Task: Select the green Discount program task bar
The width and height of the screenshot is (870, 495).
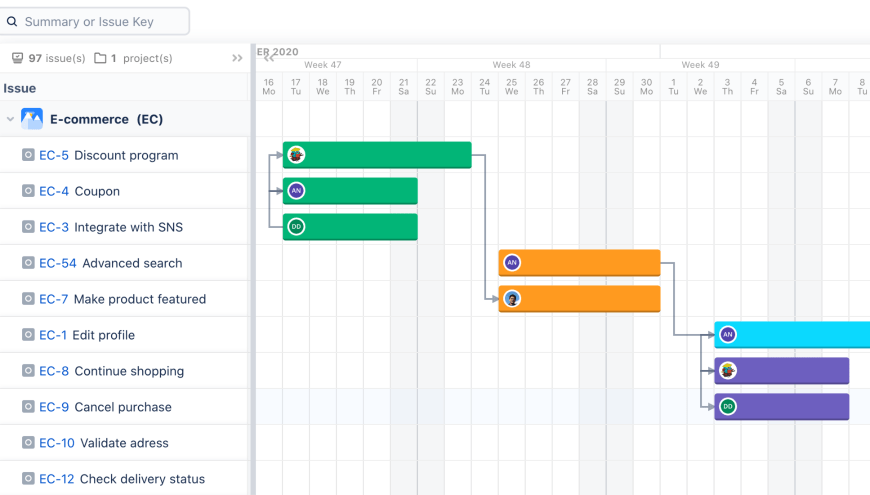Action: pyautogui.click(x=377, y=155)
